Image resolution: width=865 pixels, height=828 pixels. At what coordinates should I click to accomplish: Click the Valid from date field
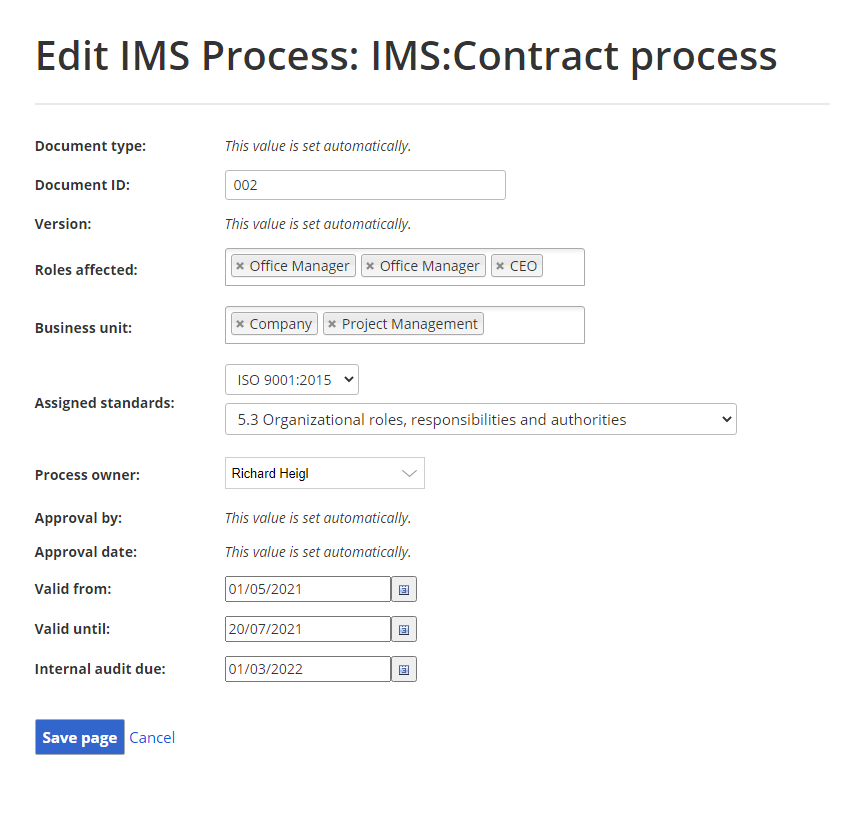pos(308,589)
